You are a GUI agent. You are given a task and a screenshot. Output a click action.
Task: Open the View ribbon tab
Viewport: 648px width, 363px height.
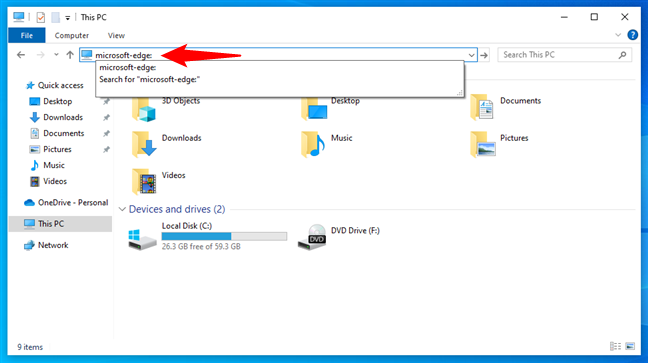tap(116, 36)
